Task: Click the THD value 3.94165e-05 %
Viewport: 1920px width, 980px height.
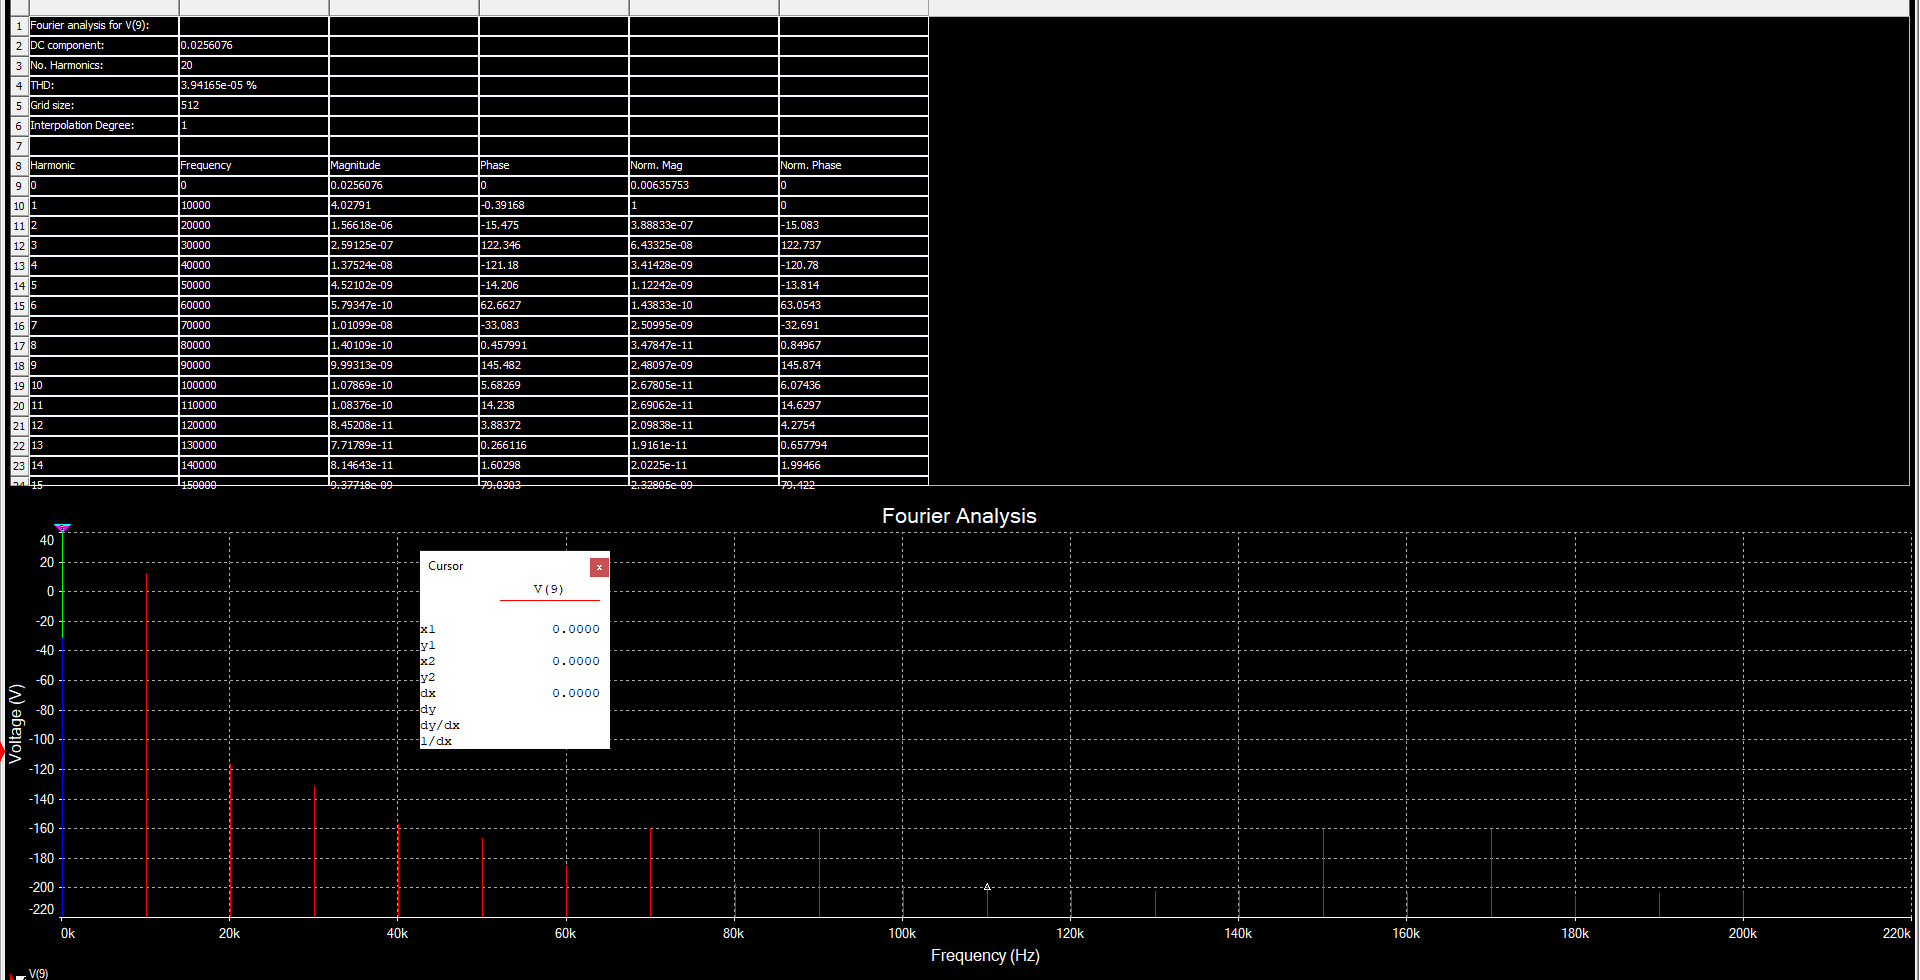Action: (x=254, y=86)
